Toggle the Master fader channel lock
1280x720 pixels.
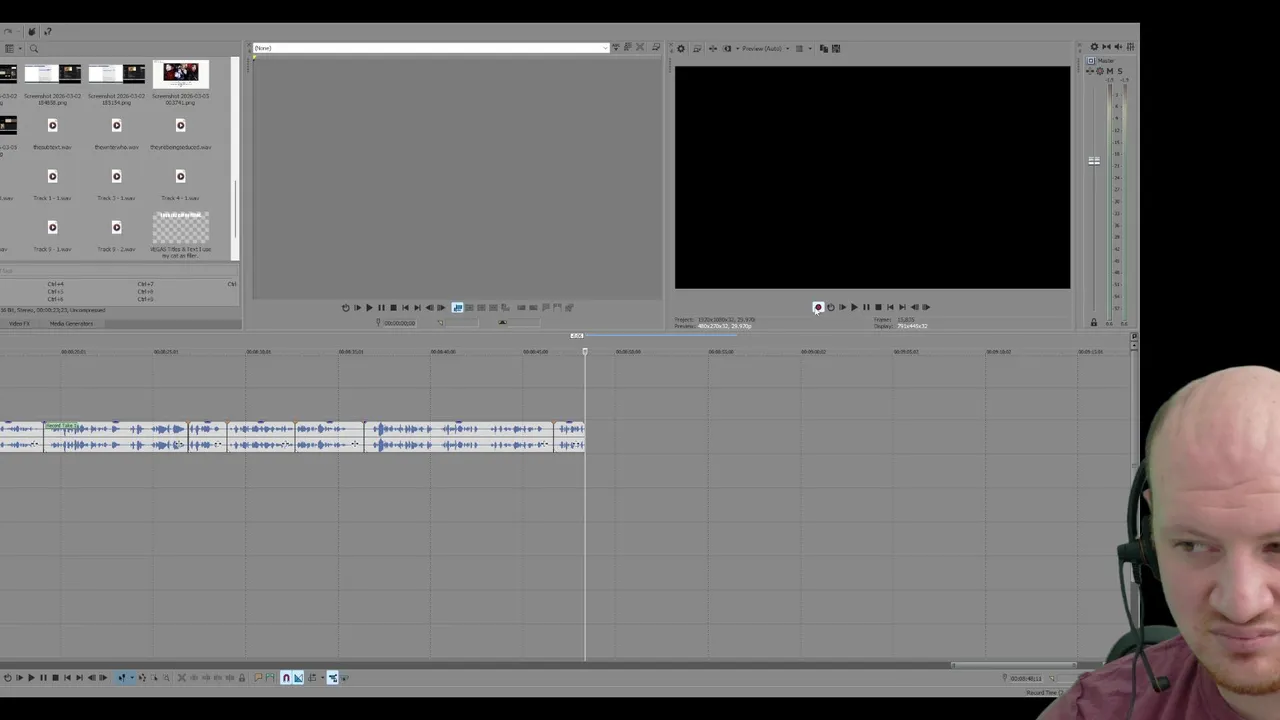coord(1093,322)
